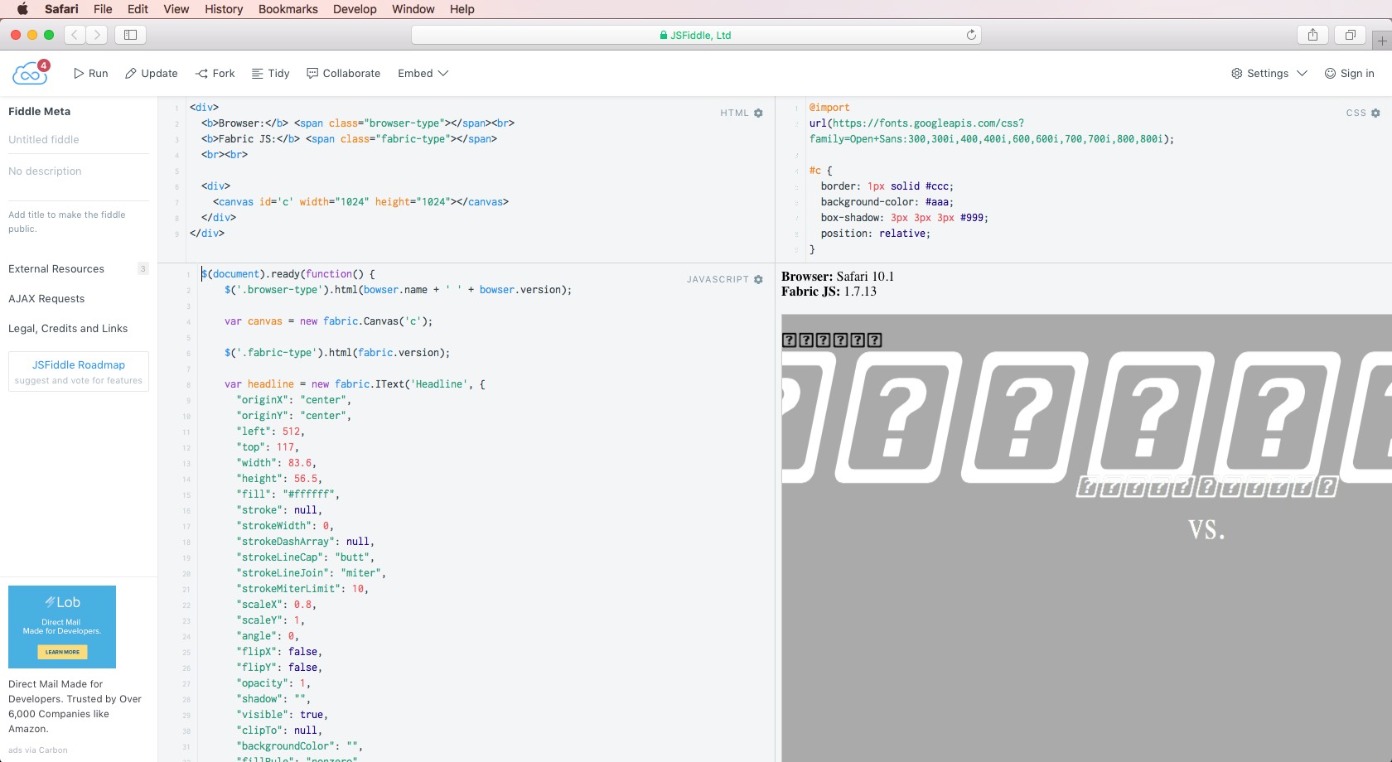Open the Edit menu
The width and height of the screenshot is (1392, 762).
[x=138, y=9]
